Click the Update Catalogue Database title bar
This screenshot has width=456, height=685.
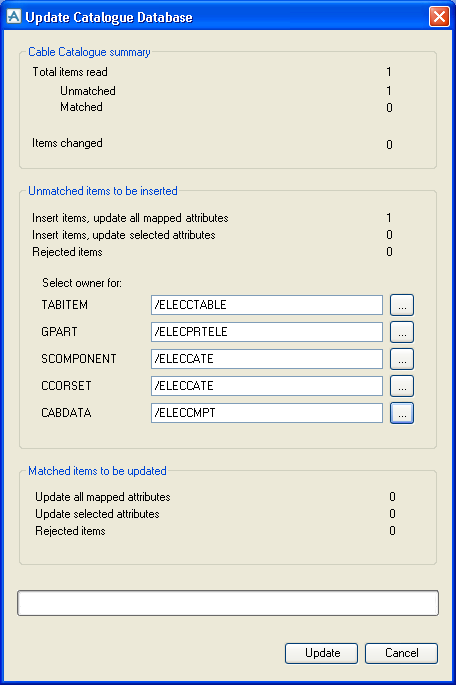(218, 17)
